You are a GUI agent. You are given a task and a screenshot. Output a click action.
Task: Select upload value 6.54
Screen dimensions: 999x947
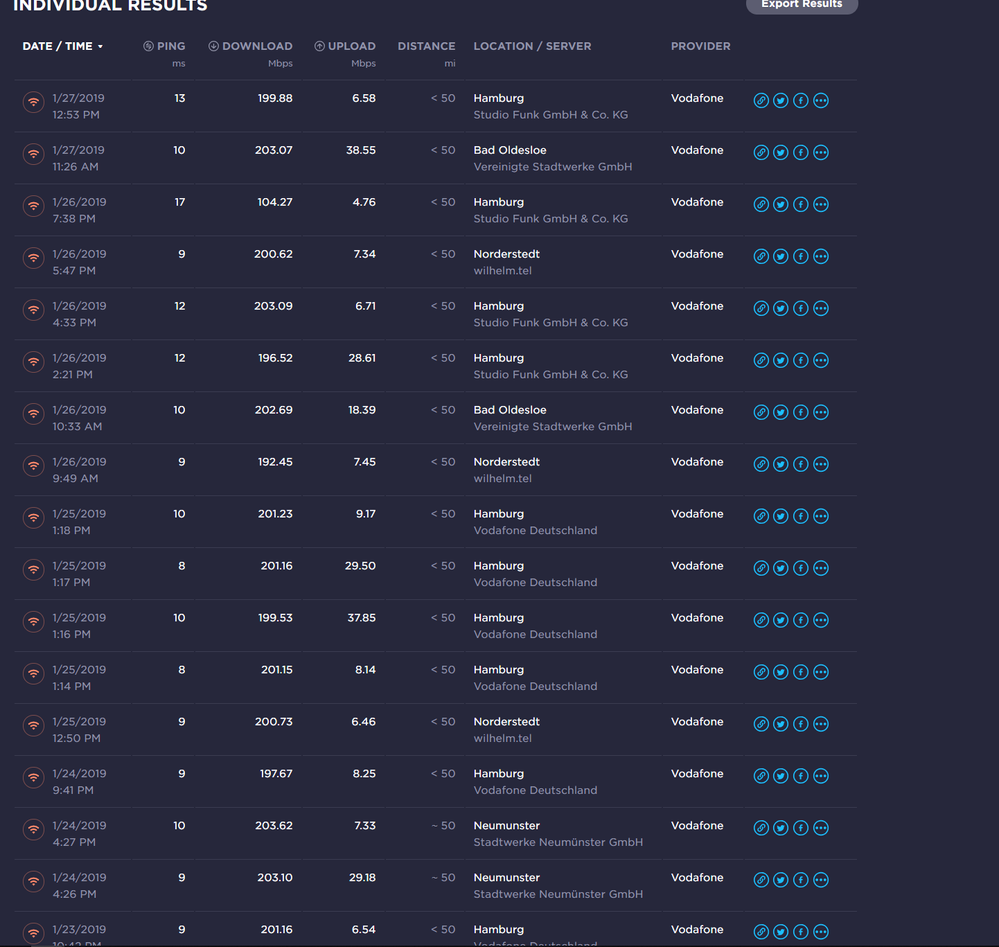point(364,930)
